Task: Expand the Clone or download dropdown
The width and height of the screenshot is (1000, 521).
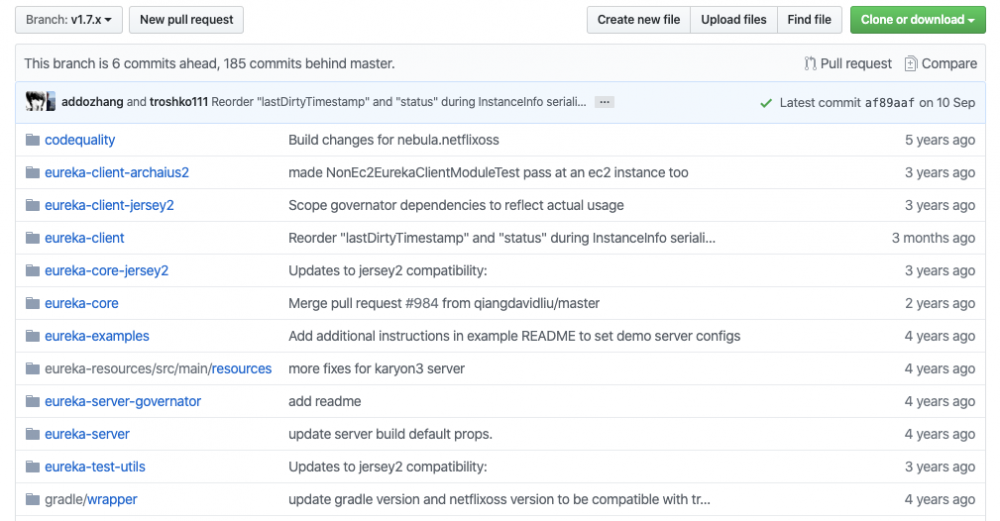Action: (x=917, y=19)
